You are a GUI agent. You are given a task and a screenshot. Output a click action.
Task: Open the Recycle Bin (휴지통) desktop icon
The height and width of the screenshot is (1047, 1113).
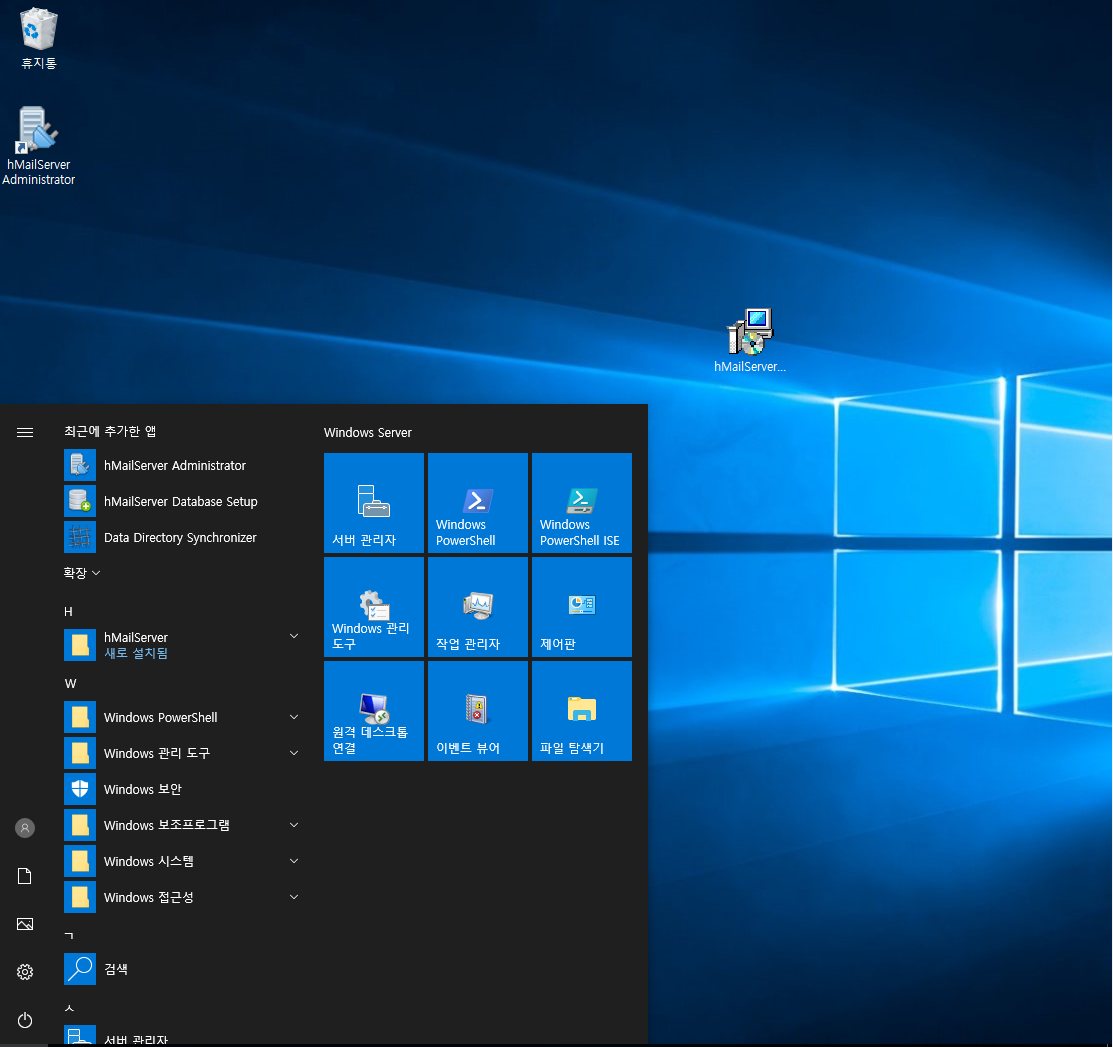pyautogui.click(x=38, y=39)
